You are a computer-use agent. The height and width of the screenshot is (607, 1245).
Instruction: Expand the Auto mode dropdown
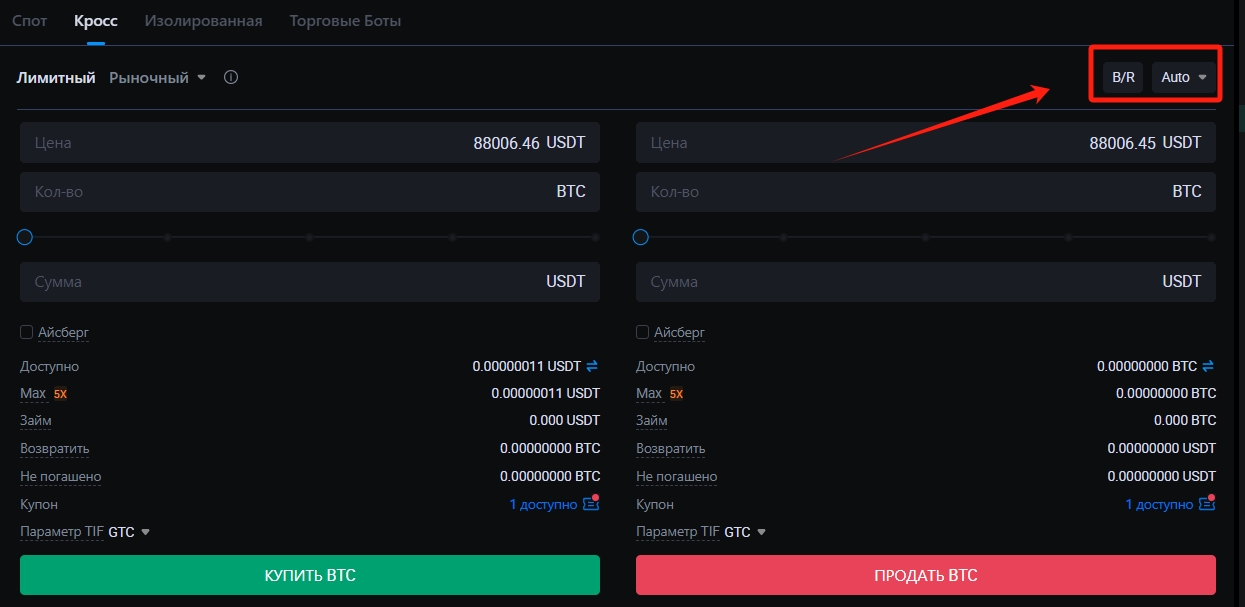1184,77
